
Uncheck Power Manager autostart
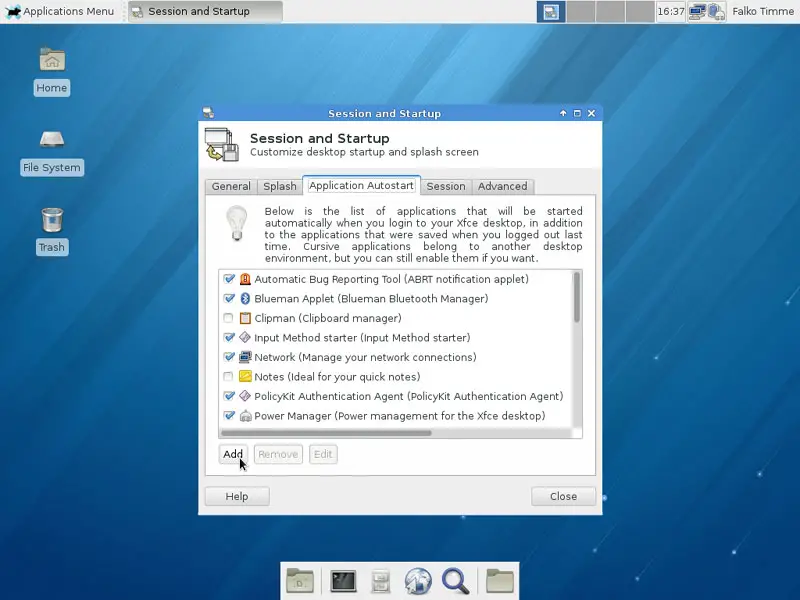point(229,416)
